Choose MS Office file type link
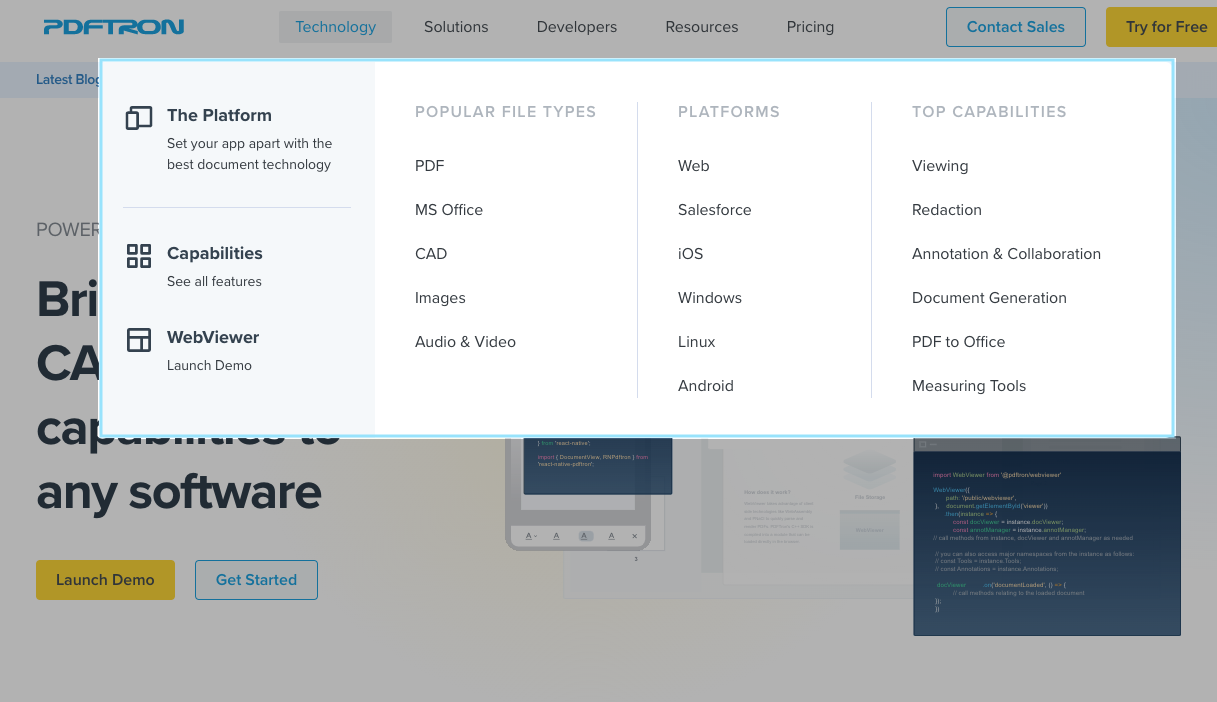The width and height of the screenshot is (1217, 702). tap(449, 210)
